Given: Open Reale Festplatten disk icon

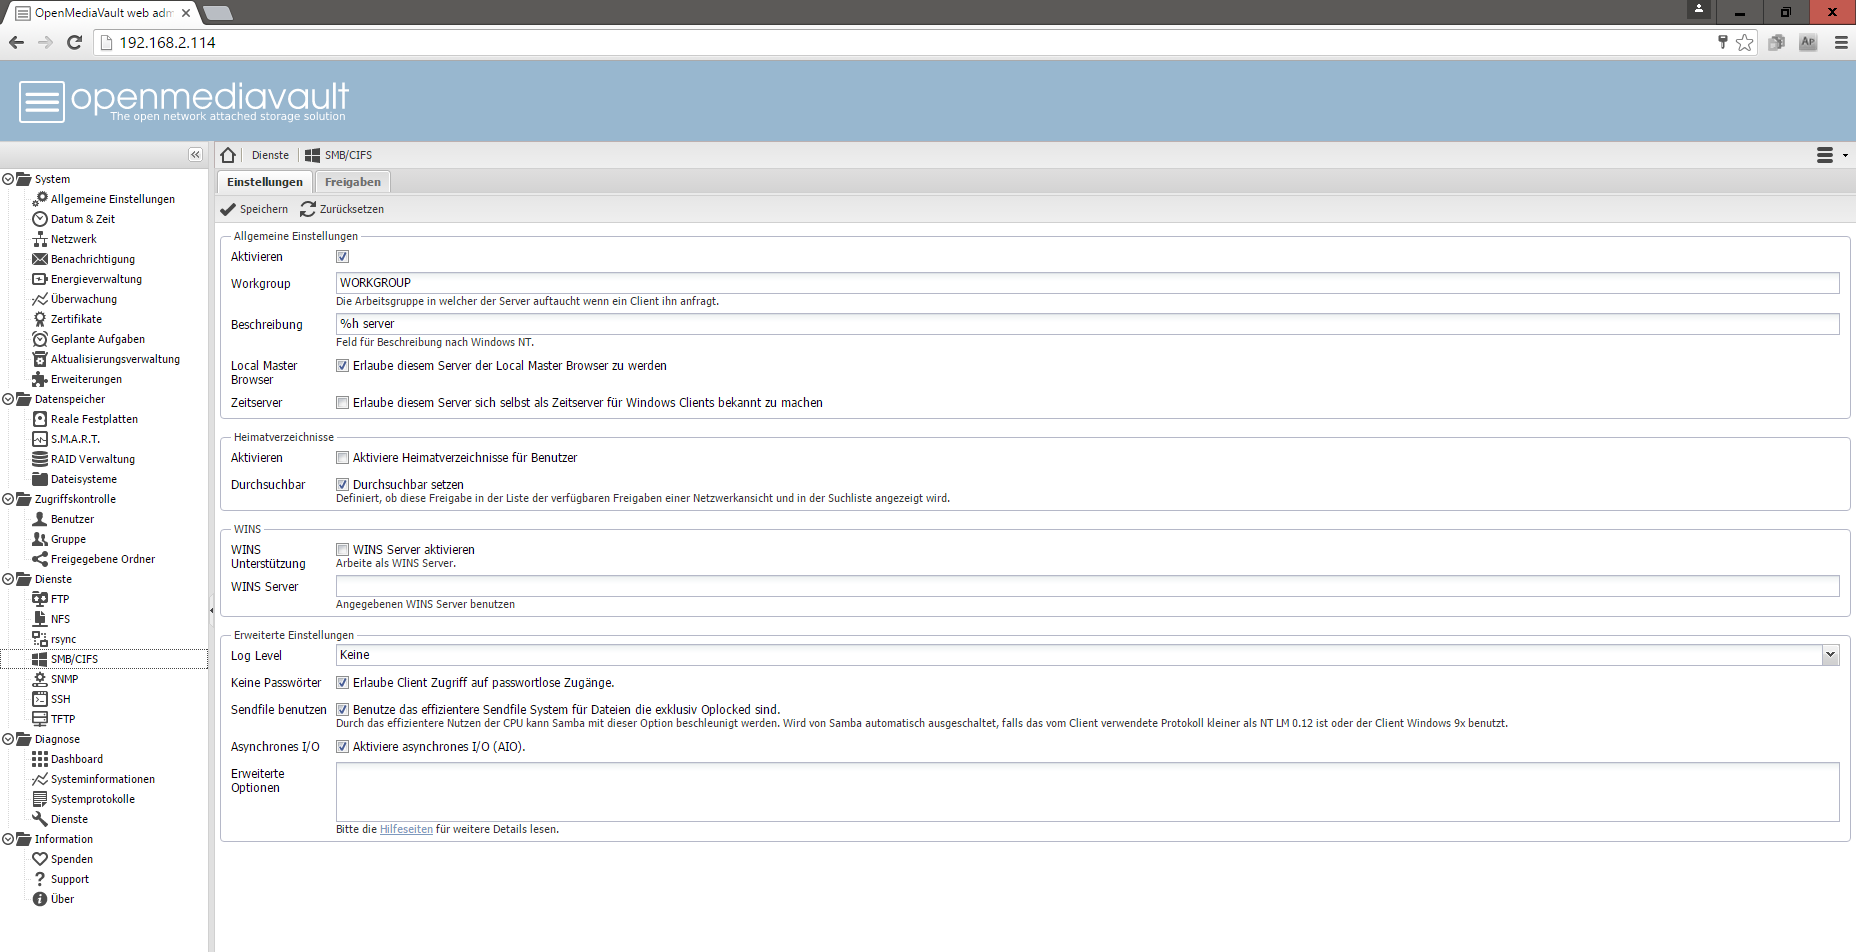Looking at the screenshot, I should coord(40,419).
